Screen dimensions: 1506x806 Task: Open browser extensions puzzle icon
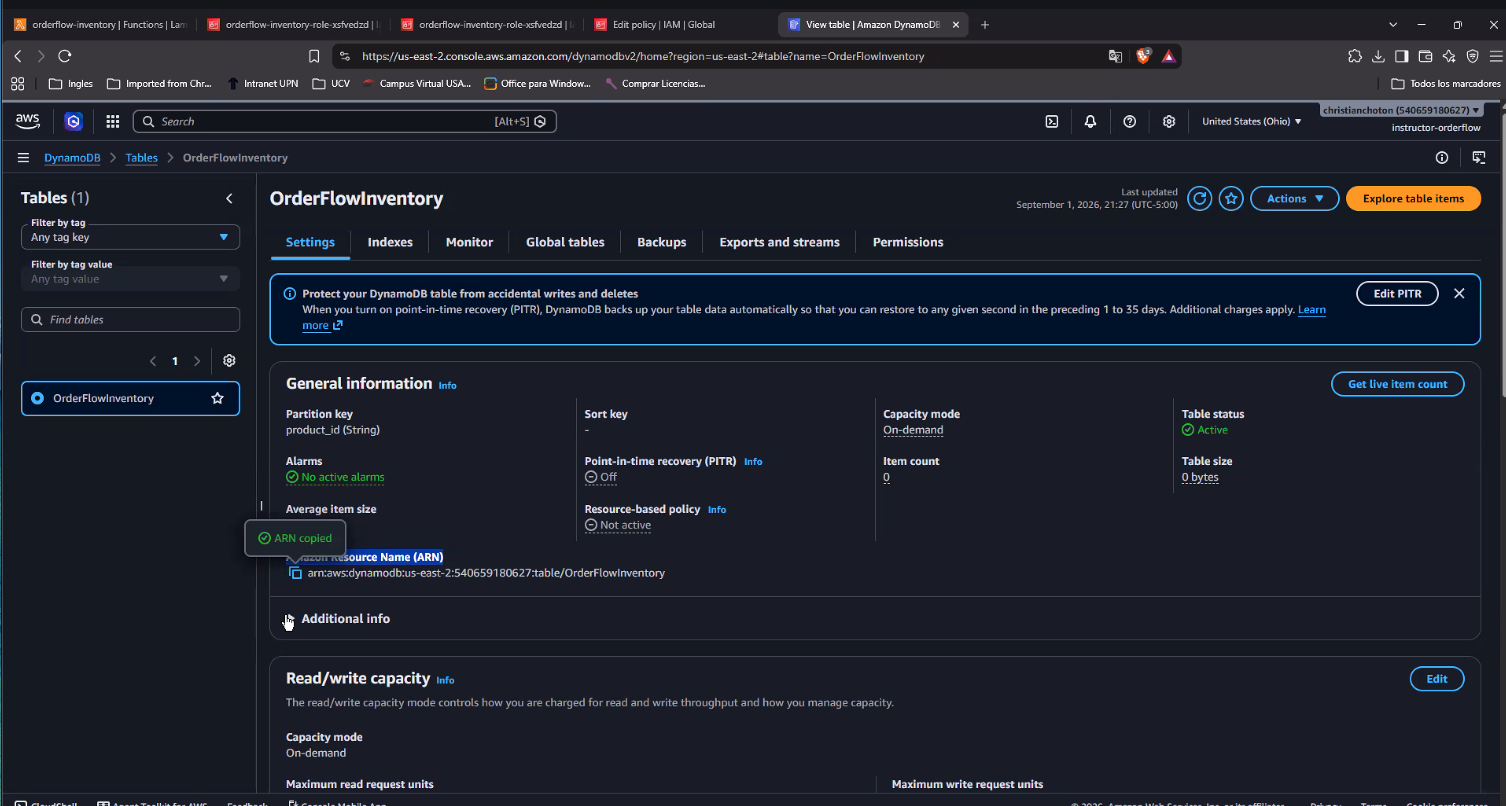(1355, 56)
